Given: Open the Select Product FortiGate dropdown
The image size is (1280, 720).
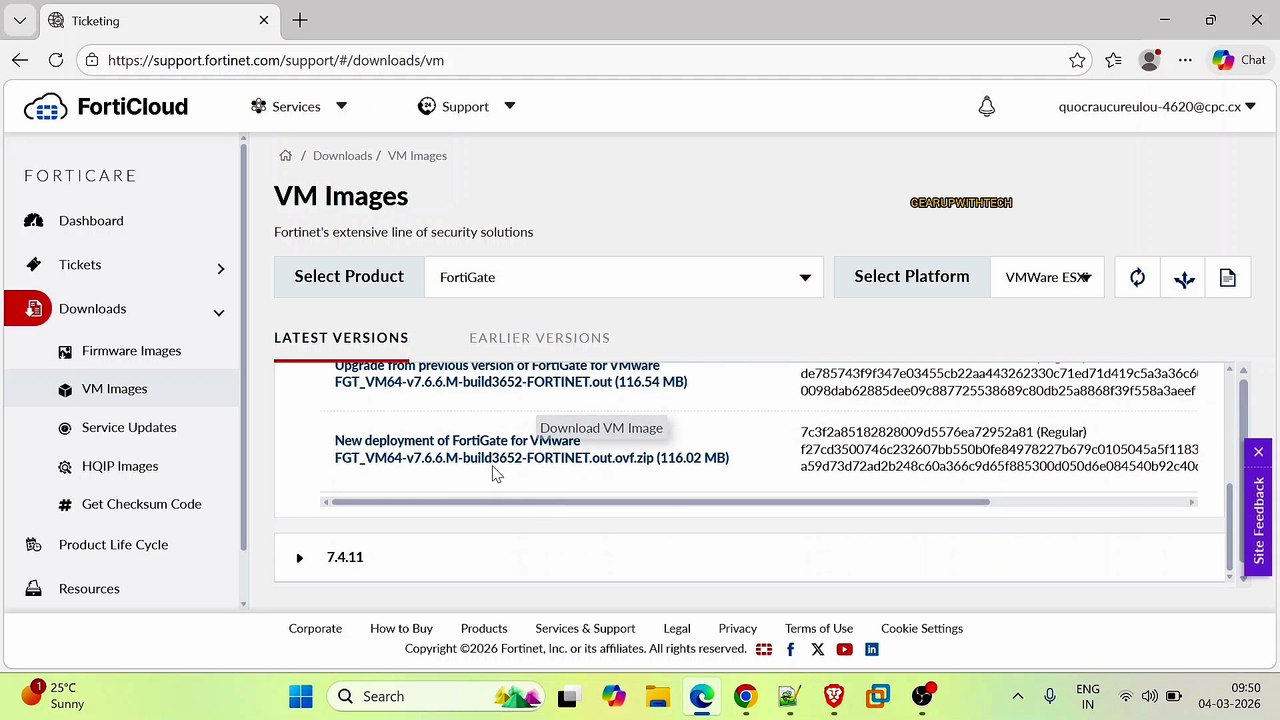Looking at the screenshot, I should coord(623,277).
